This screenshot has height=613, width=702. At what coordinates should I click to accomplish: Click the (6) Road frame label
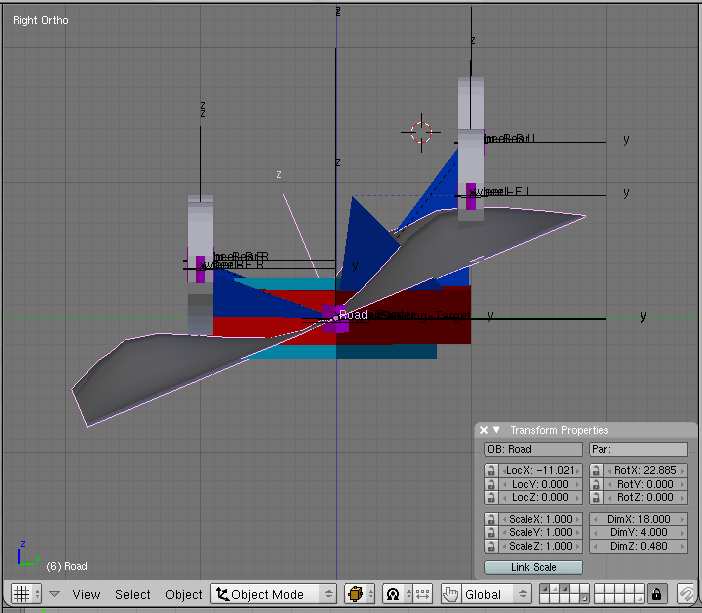(67, 566)
